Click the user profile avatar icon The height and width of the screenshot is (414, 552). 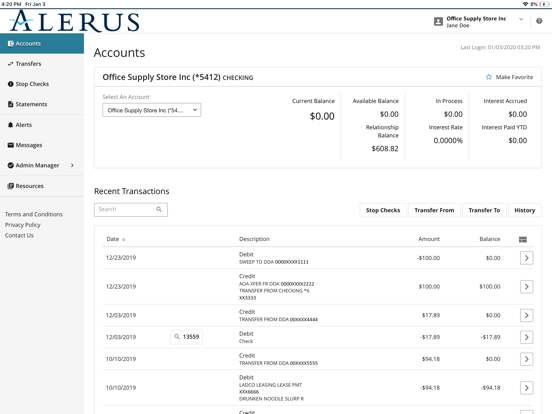coord(438,22)
